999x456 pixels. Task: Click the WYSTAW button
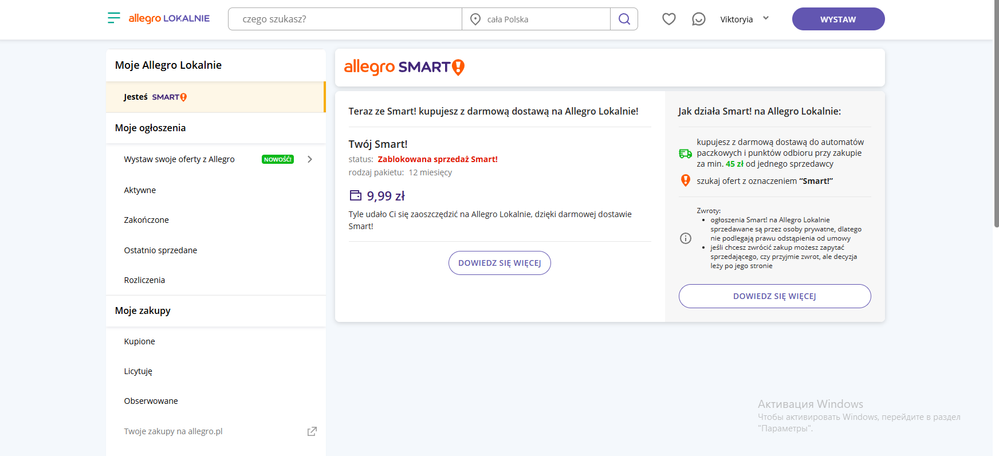[x=838, y=19]
